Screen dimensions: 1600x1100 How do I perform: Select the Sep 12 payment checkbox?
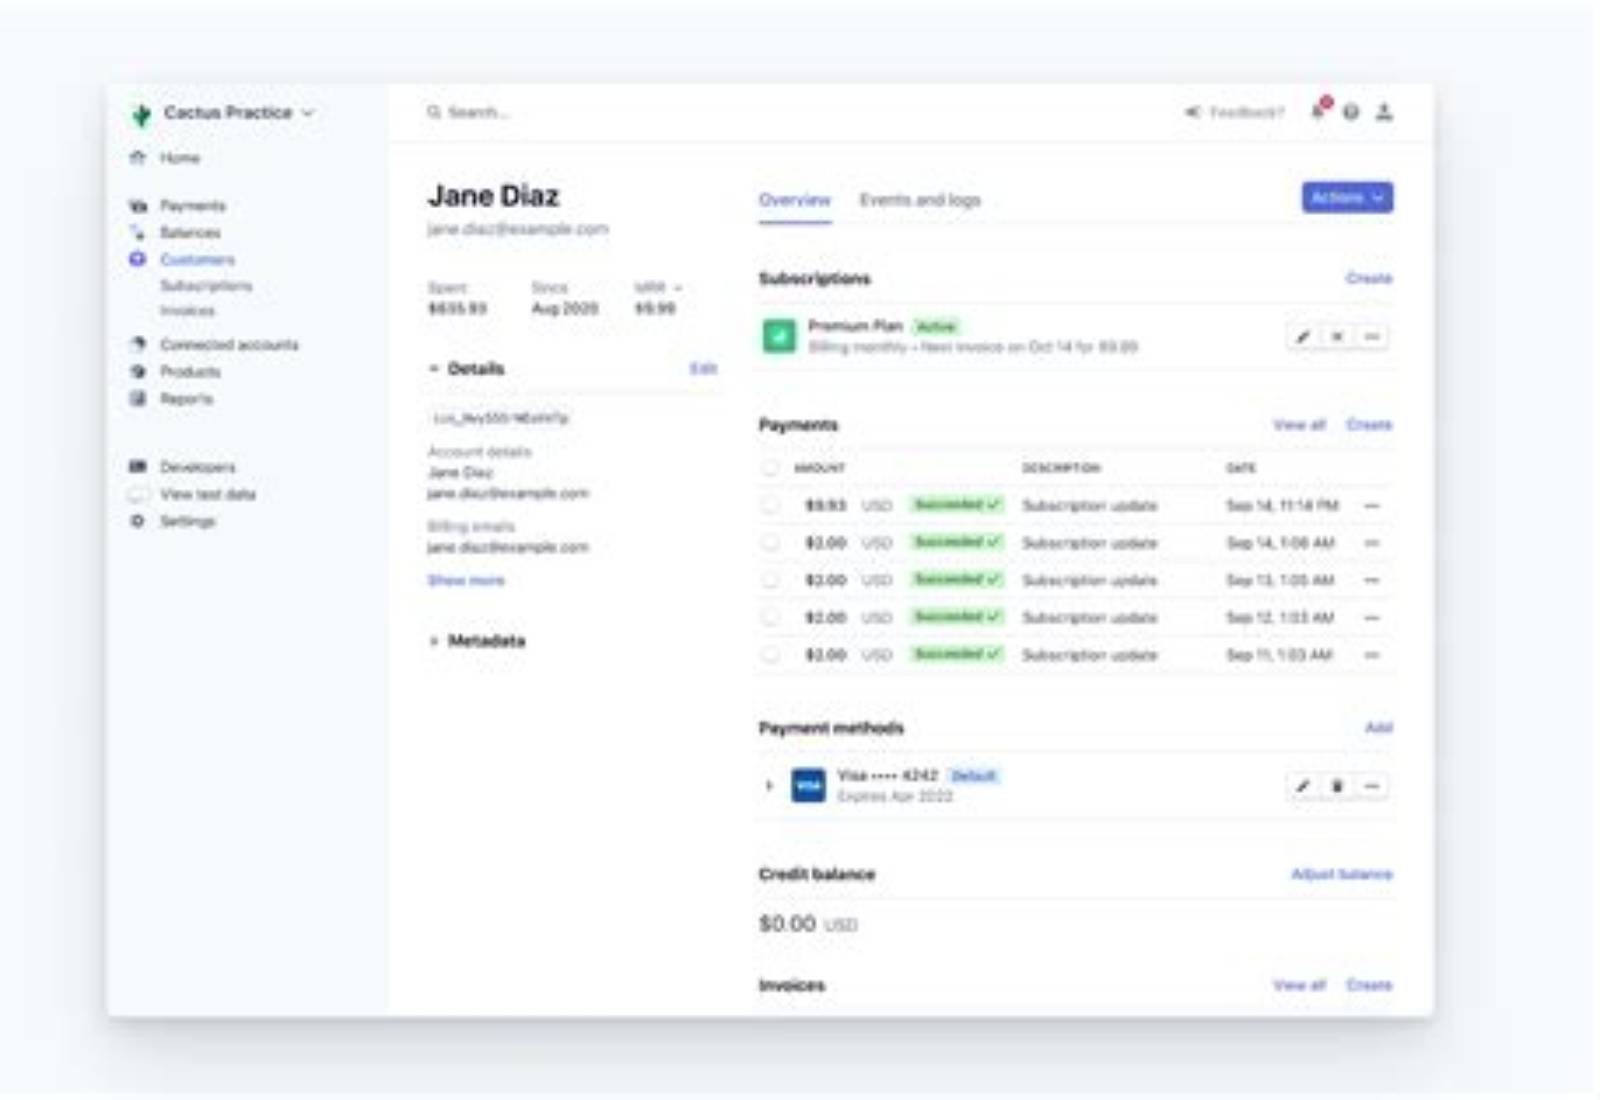tap(770, 617)
